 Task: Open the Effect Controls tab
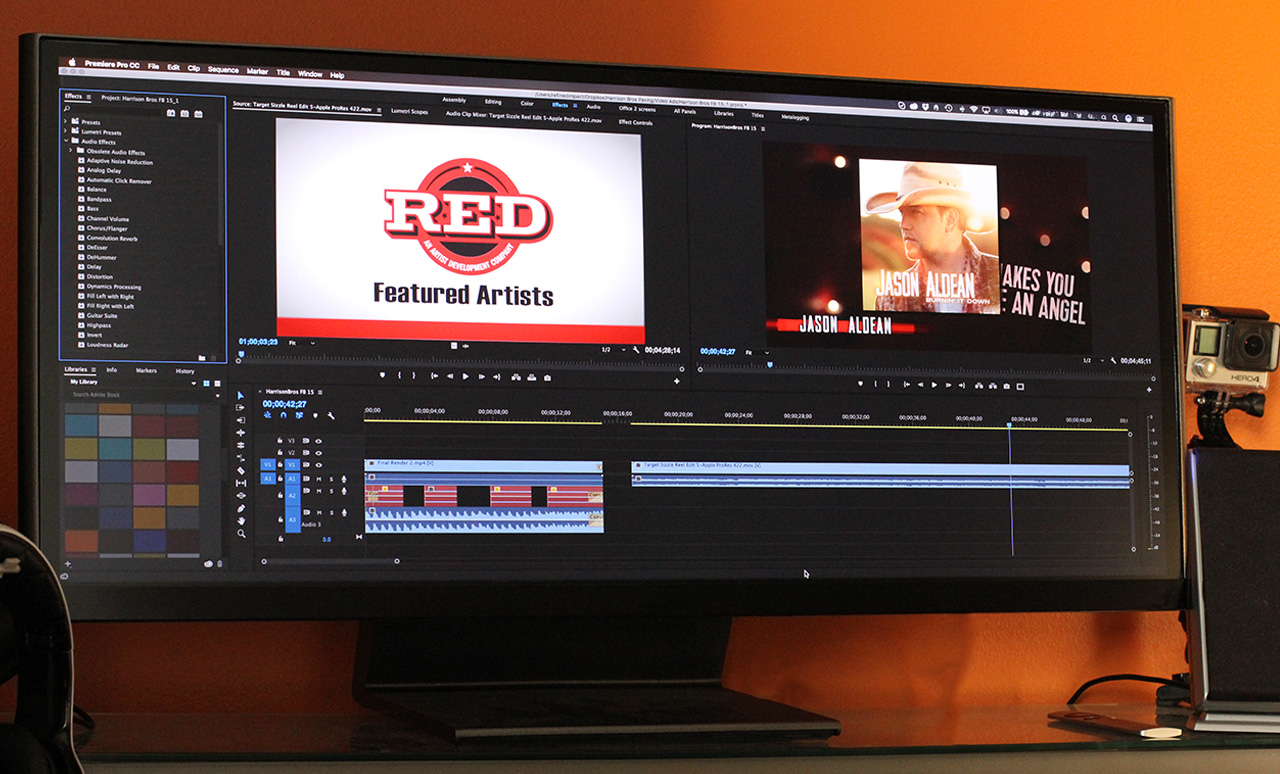[x=635, y=122]
